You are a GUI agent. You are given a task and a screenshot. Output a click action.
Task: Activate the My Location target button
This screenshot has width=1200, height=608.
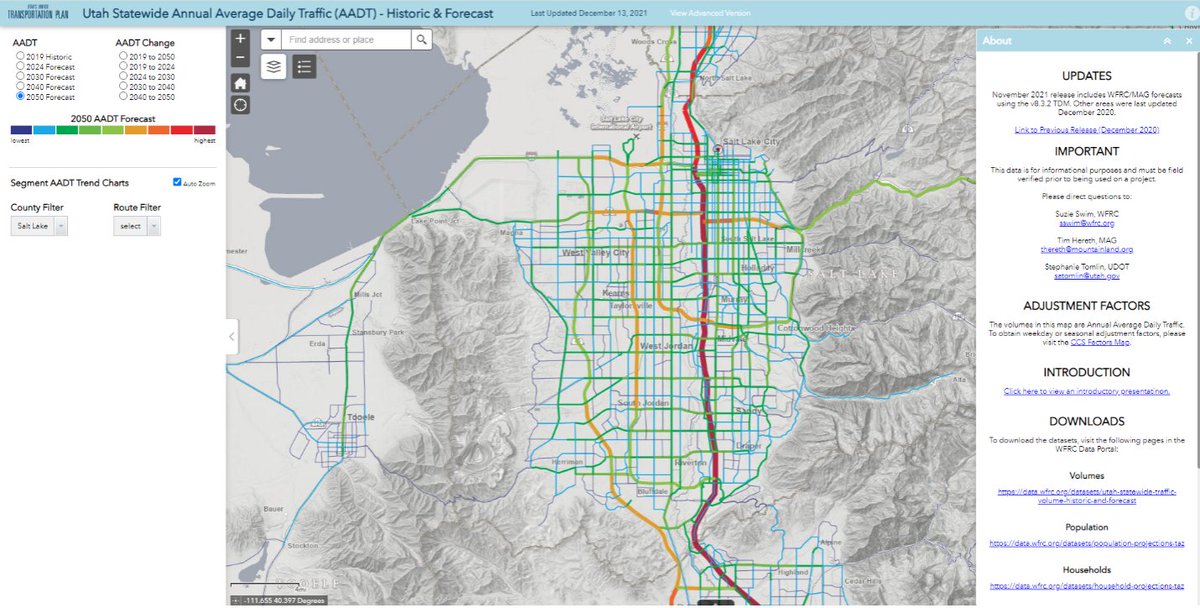pos(240,105)
